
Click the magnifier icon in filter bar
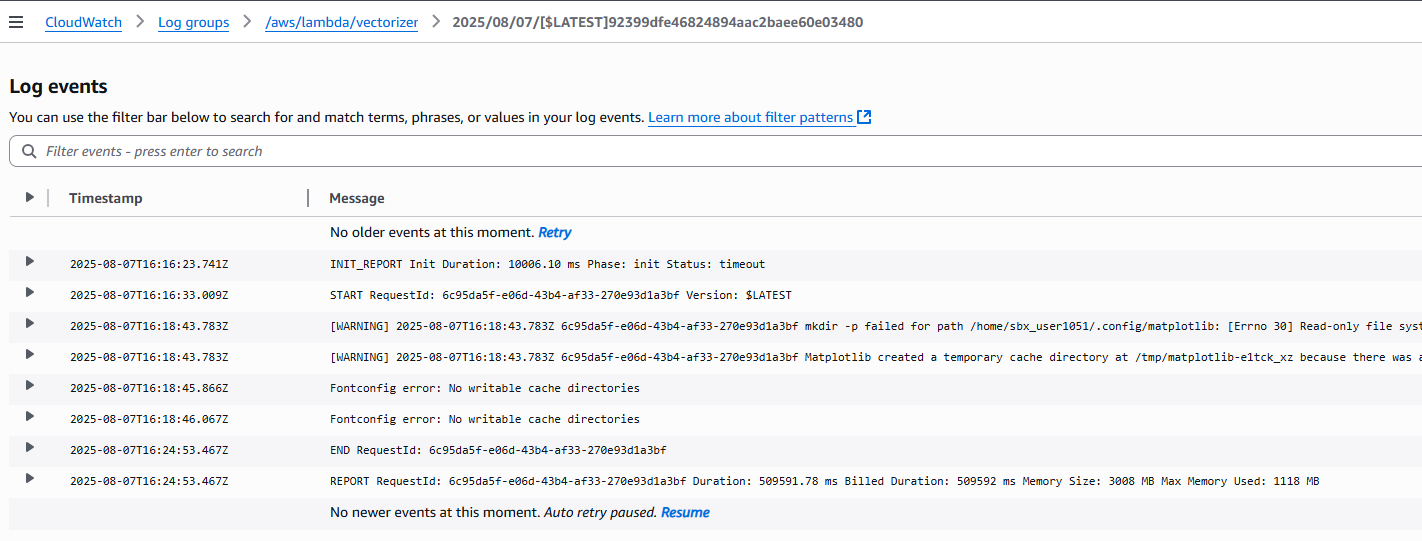pos(29,151)
